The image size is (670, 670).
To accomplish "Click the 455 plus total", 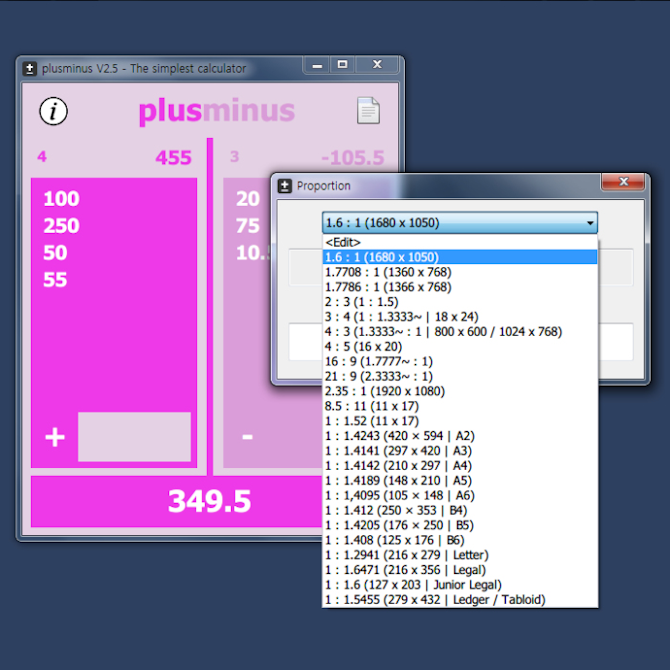I will tap(173, 158).
